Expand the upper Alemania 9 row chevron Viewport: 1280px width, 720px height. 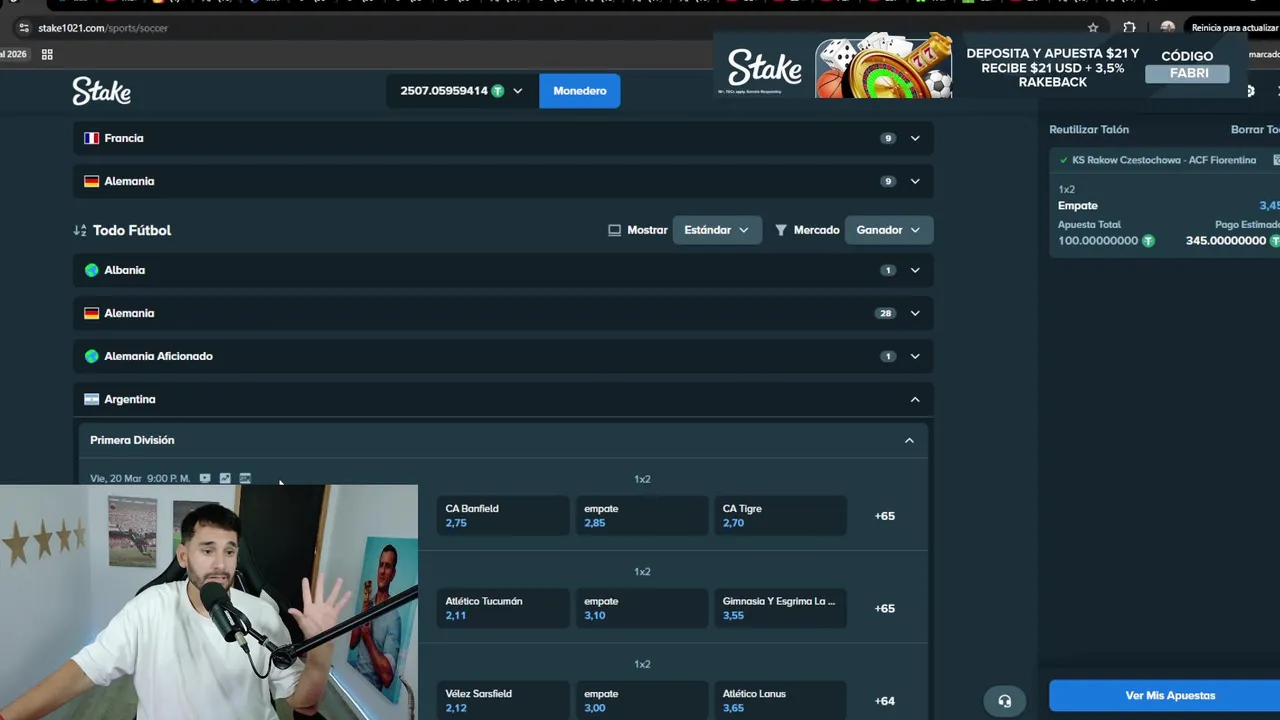[914, 181]
